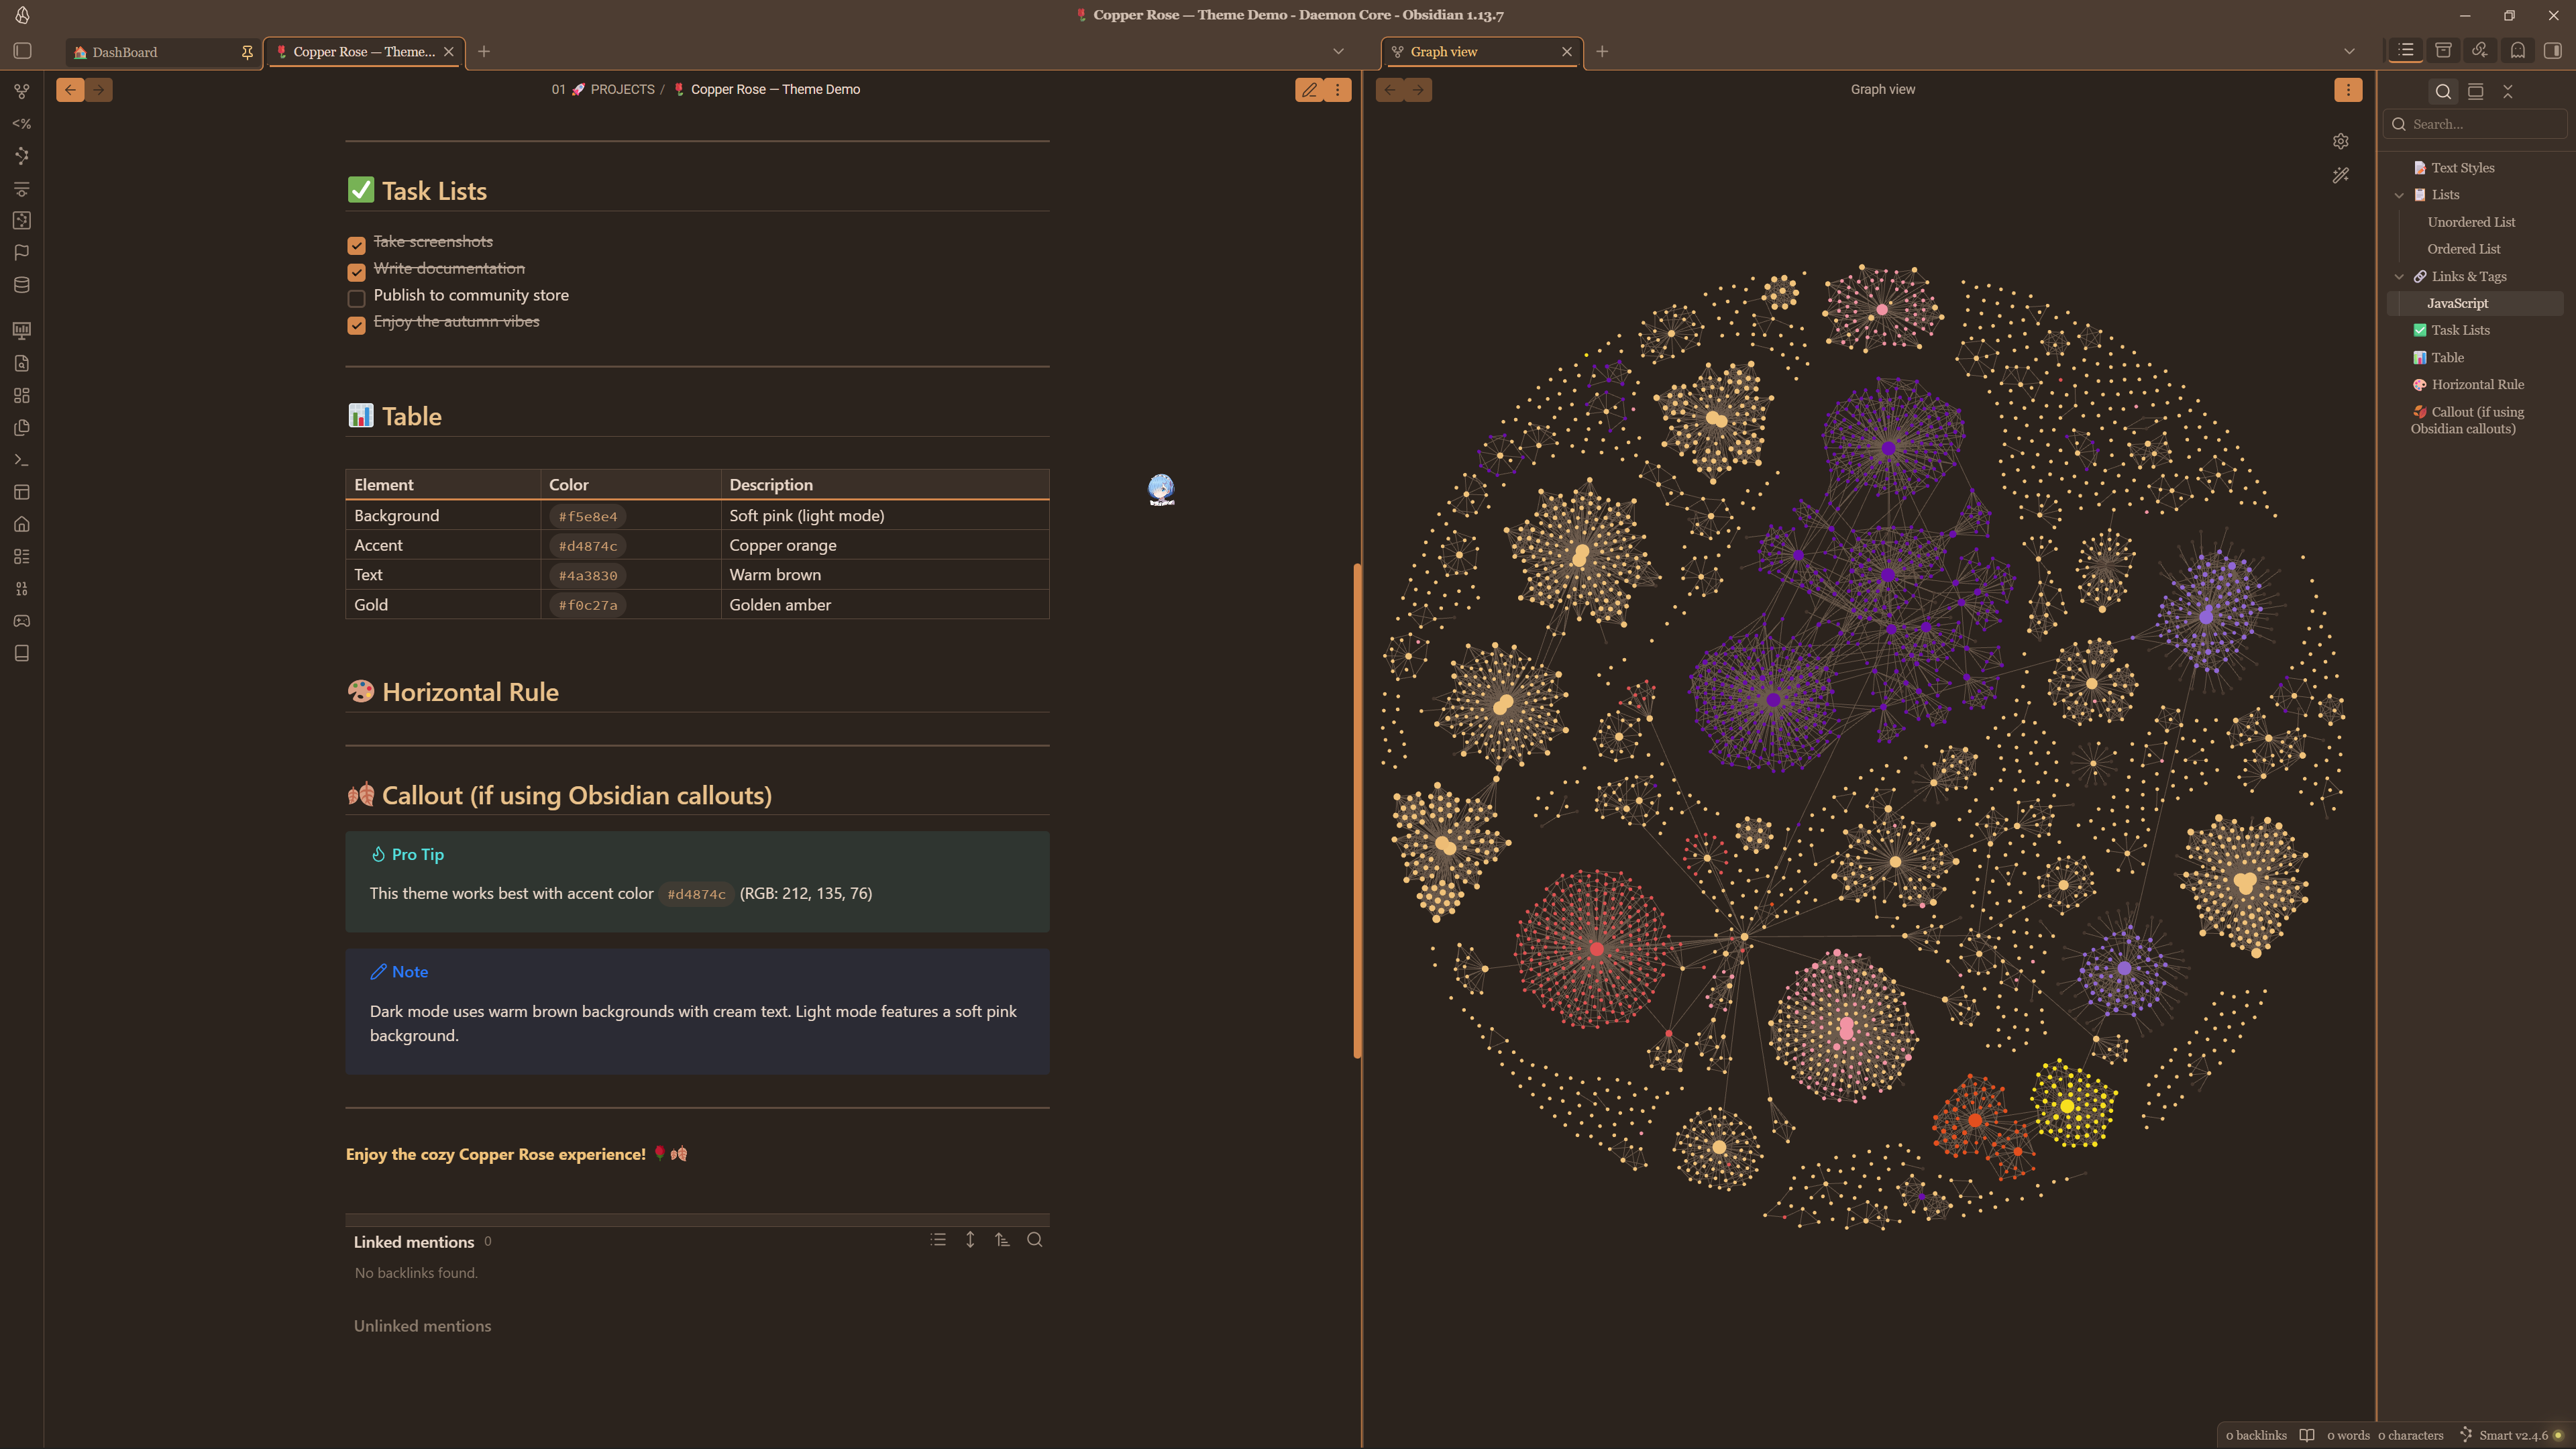Click the copy-files ribbon icon
This screenshot has height=1449, width=2576.
pos(22,428)
